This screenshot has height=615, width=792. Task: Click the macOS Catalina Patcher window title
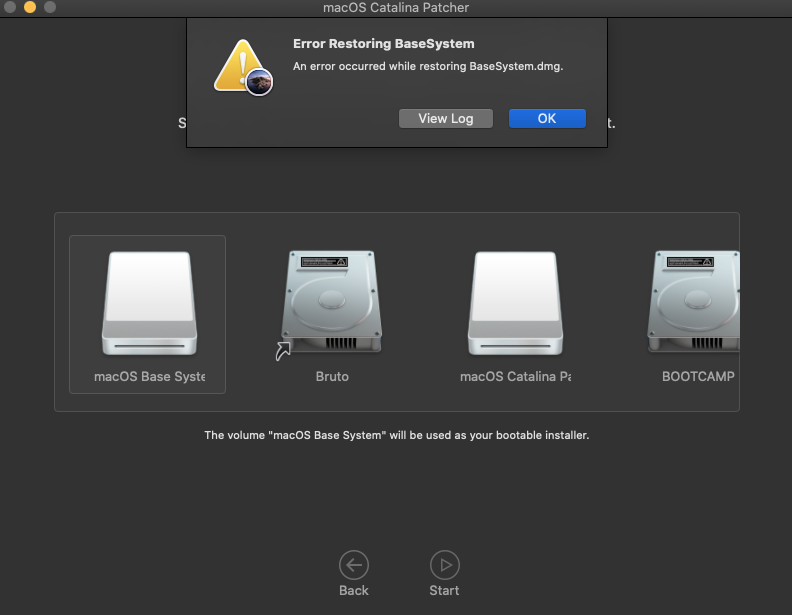(396, 8)
